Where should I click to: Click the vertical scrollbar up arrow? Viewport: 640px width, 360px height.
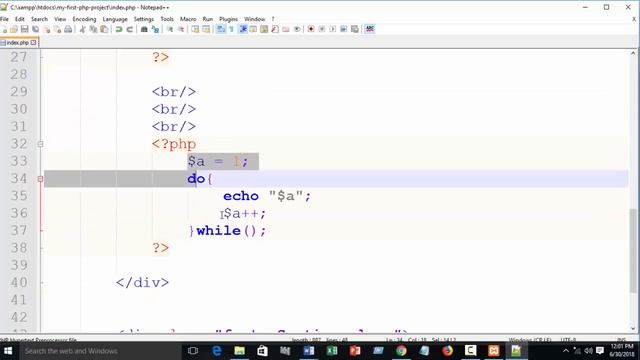[633, 54]
